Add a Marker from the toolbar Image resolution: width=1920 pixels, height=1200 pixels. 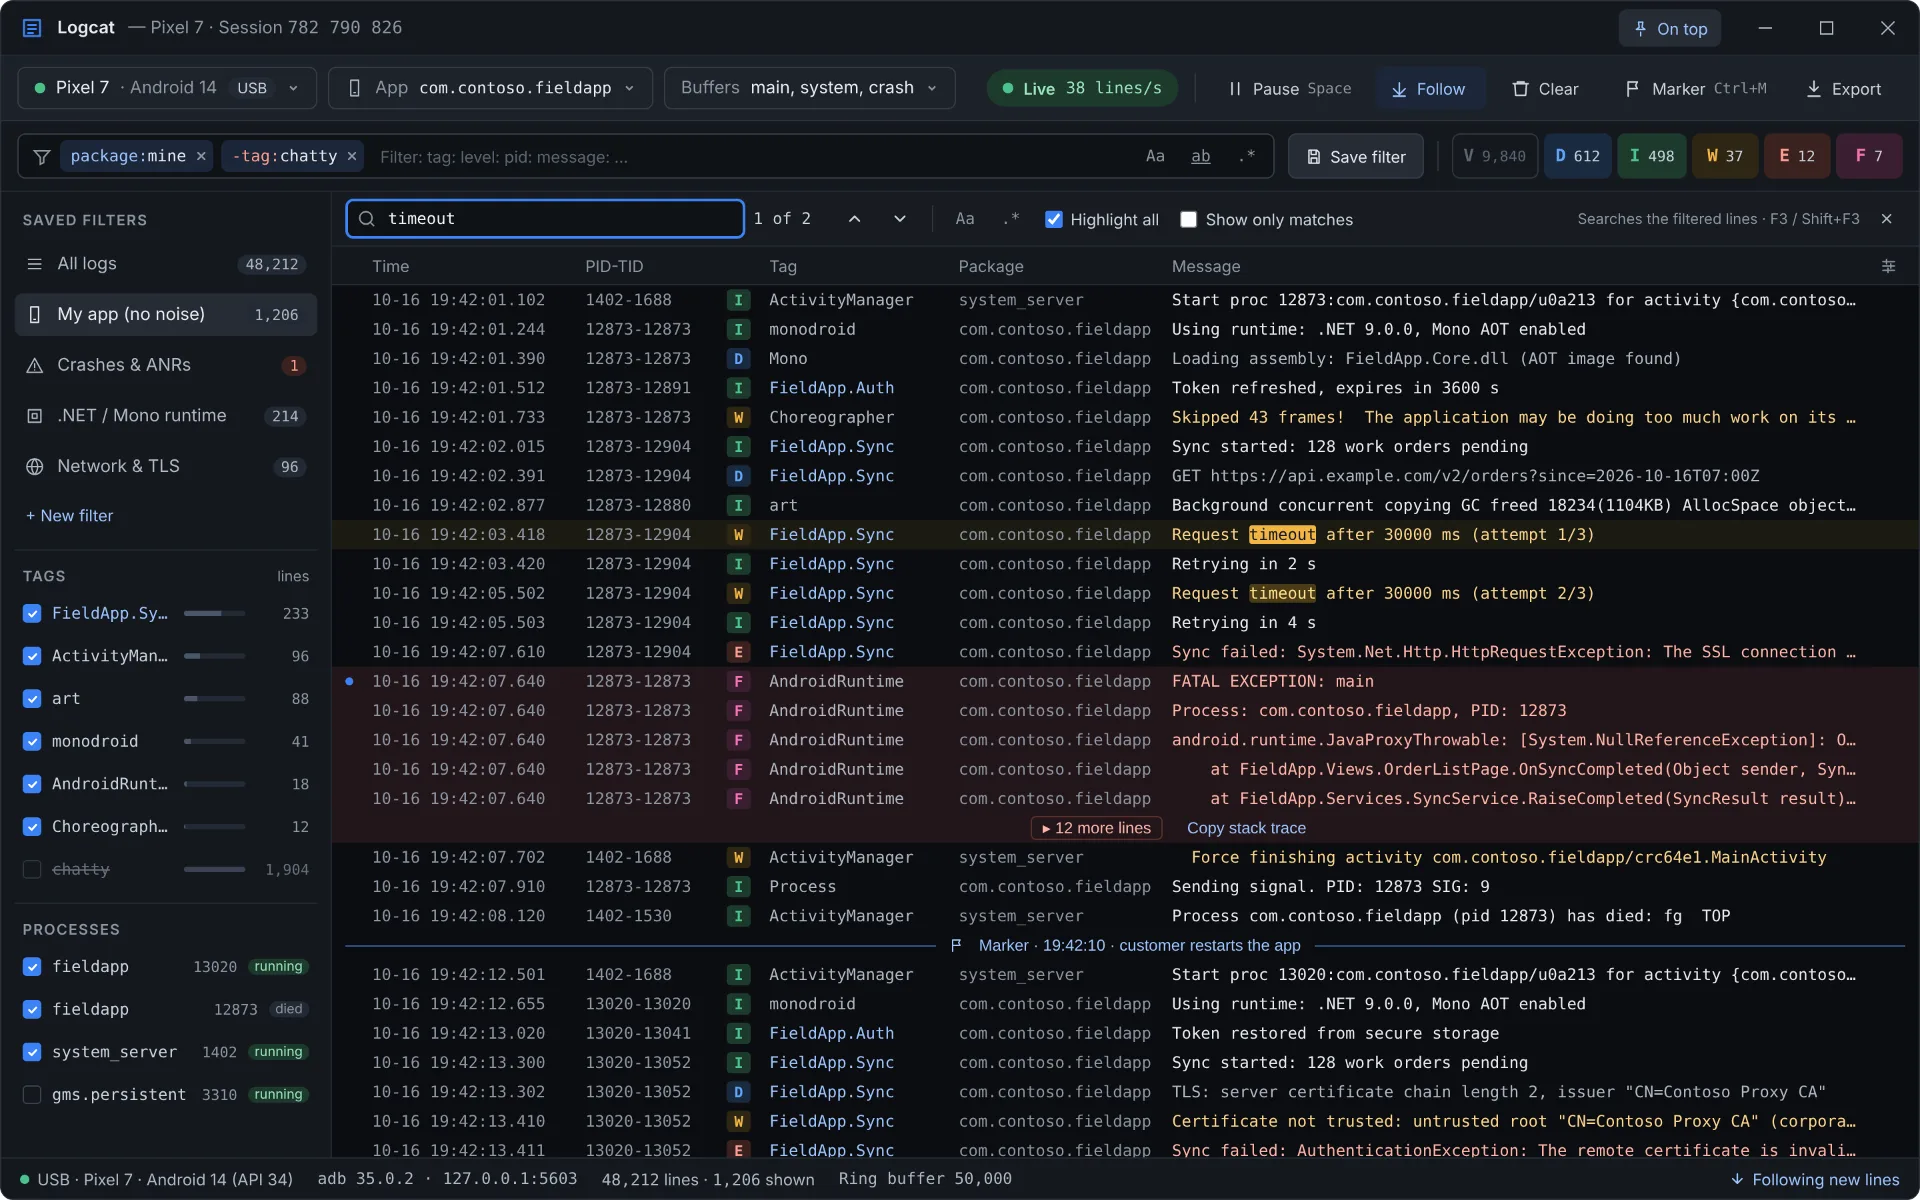pos(1696,89)
